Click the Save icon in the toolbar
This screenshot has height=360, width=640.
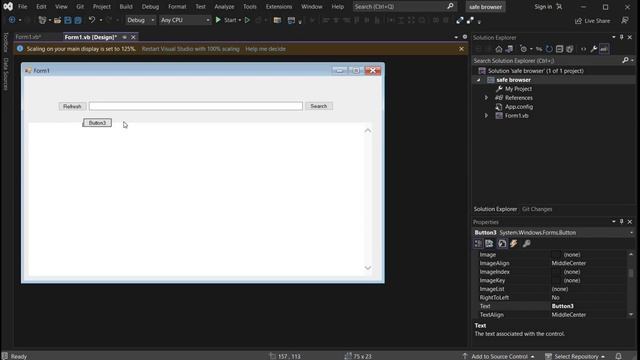tap(68, 20)
